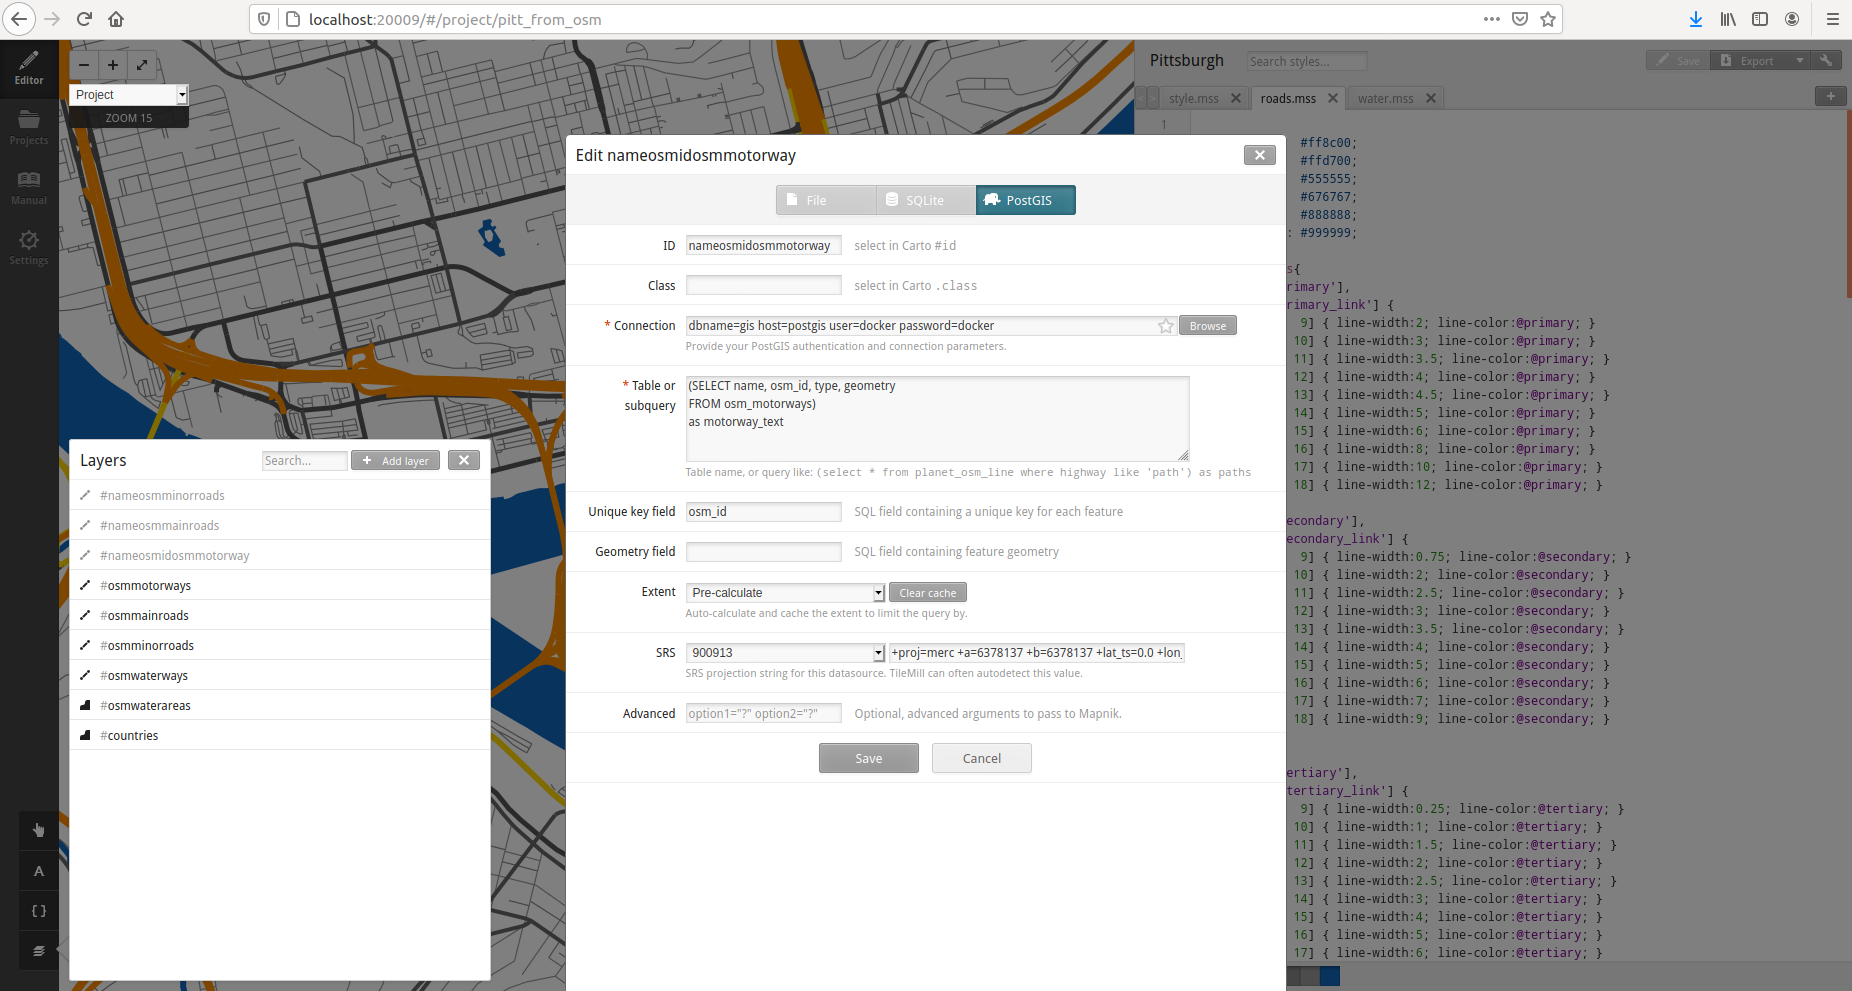Viewport: 1852px width, 991px height.
Task: Edit the #osmminorroads layer pencil icon
Action: click(85, 645)
